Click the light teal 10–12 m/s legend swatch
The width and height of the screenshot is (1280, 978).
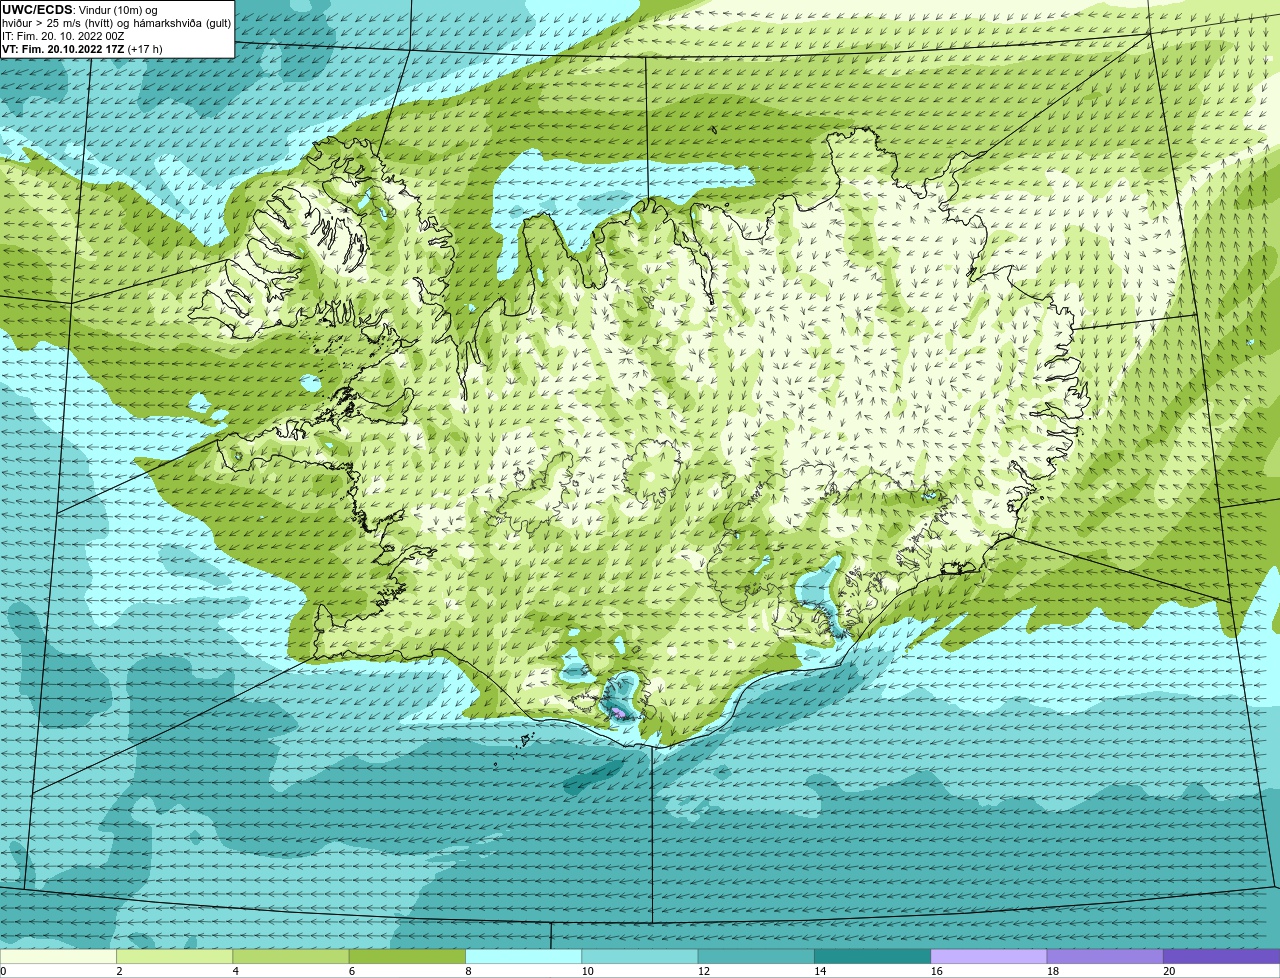(640, 957)
